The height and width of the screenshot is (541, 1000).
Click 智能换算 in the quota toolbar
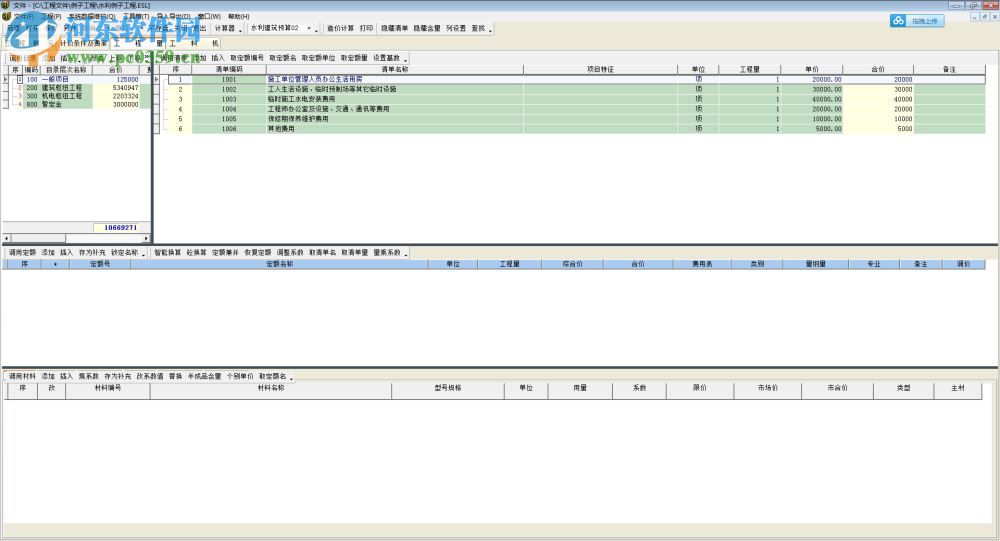coord(168,253)
